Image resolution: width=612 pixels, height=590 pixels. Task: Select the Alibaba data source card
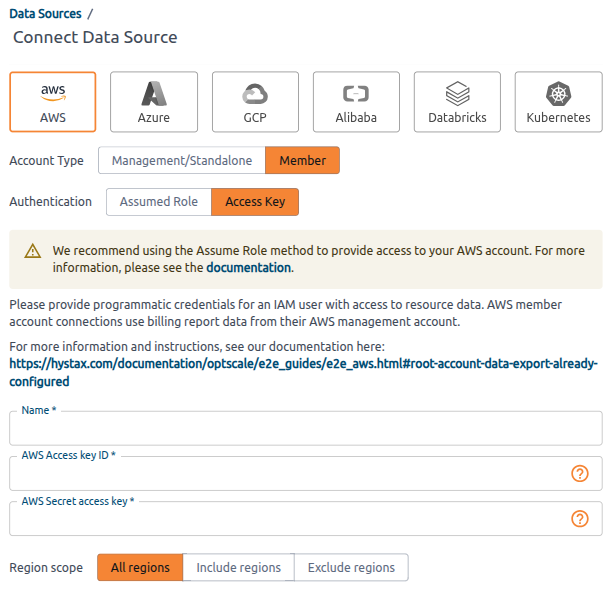[356, 102]
